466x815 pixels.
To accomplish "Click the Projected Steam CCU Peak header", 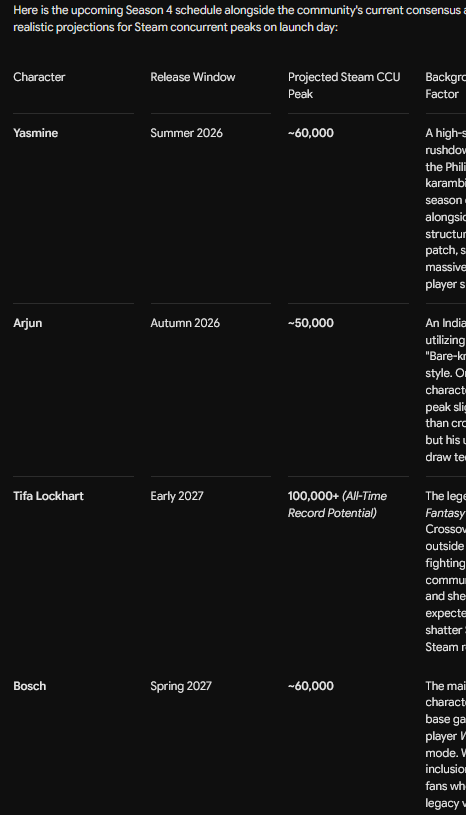I will (344, 85).
